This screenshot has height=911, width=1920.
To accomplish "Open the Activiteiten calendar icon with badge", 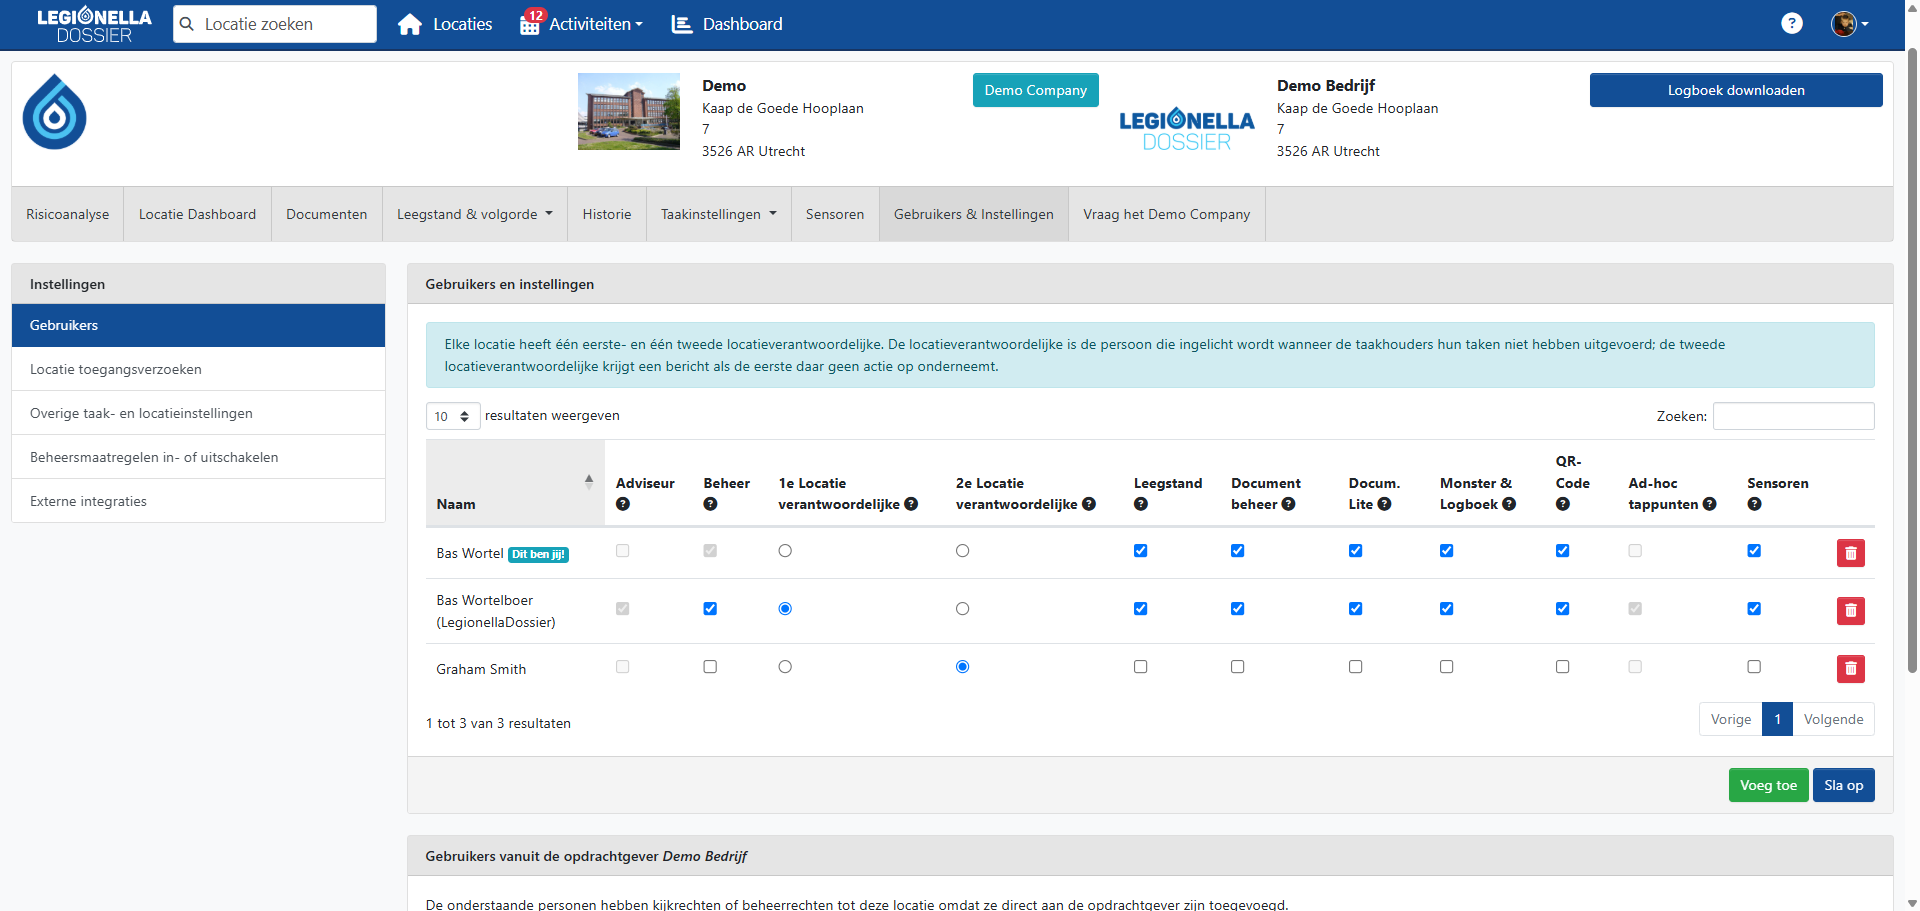I will click(x=530, y=24).
